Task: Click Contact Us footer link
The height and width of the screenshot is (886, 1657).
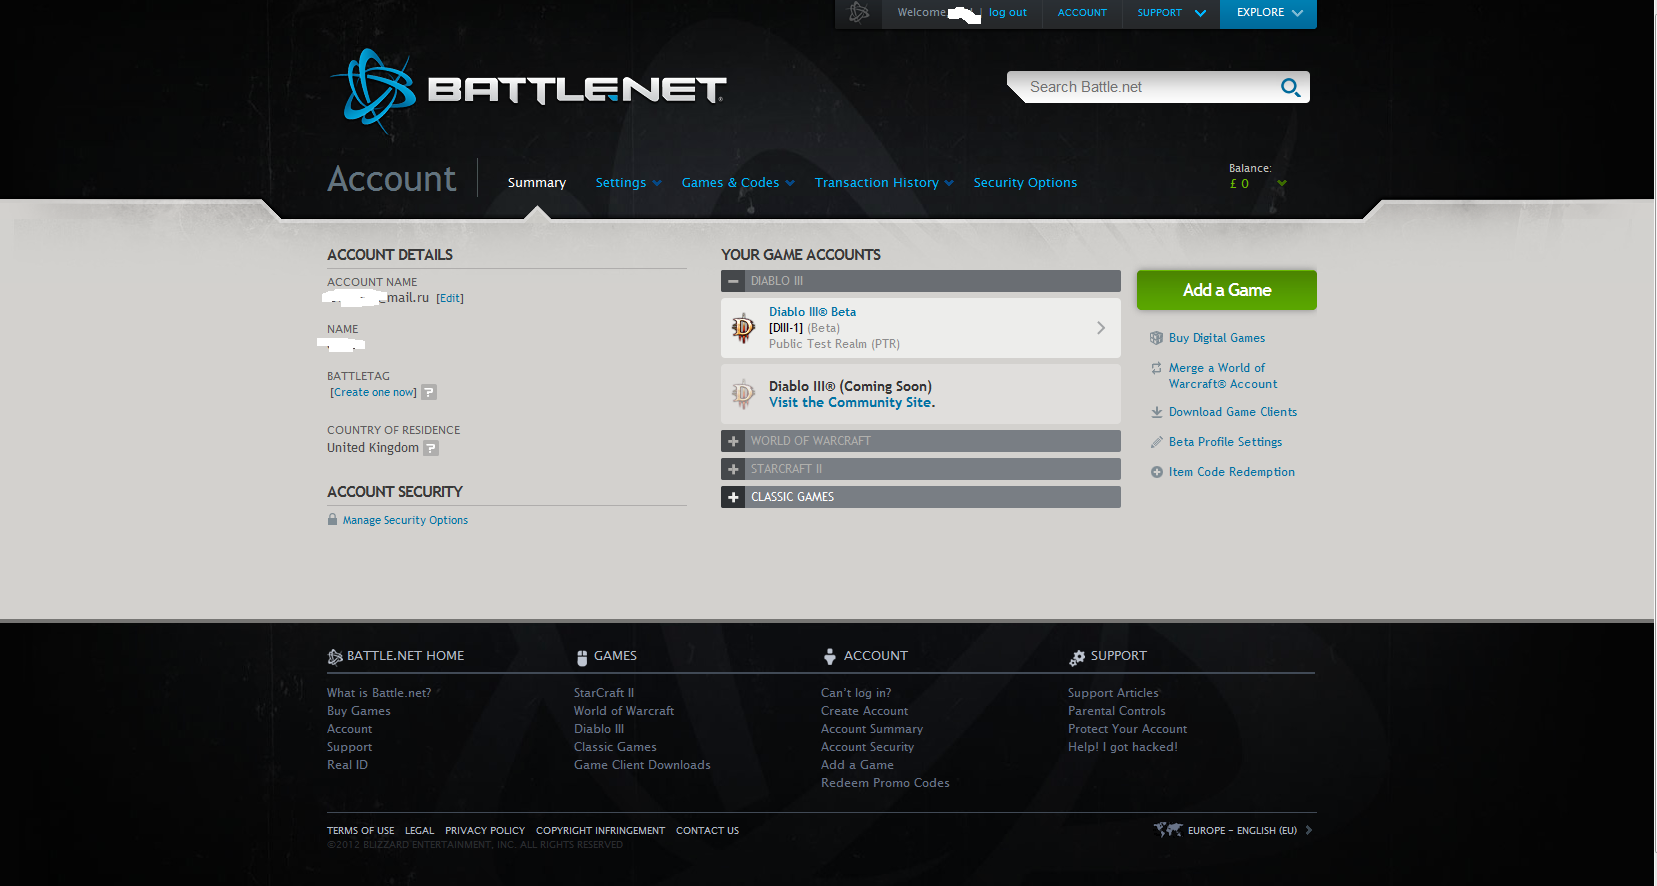Action: 707,831
